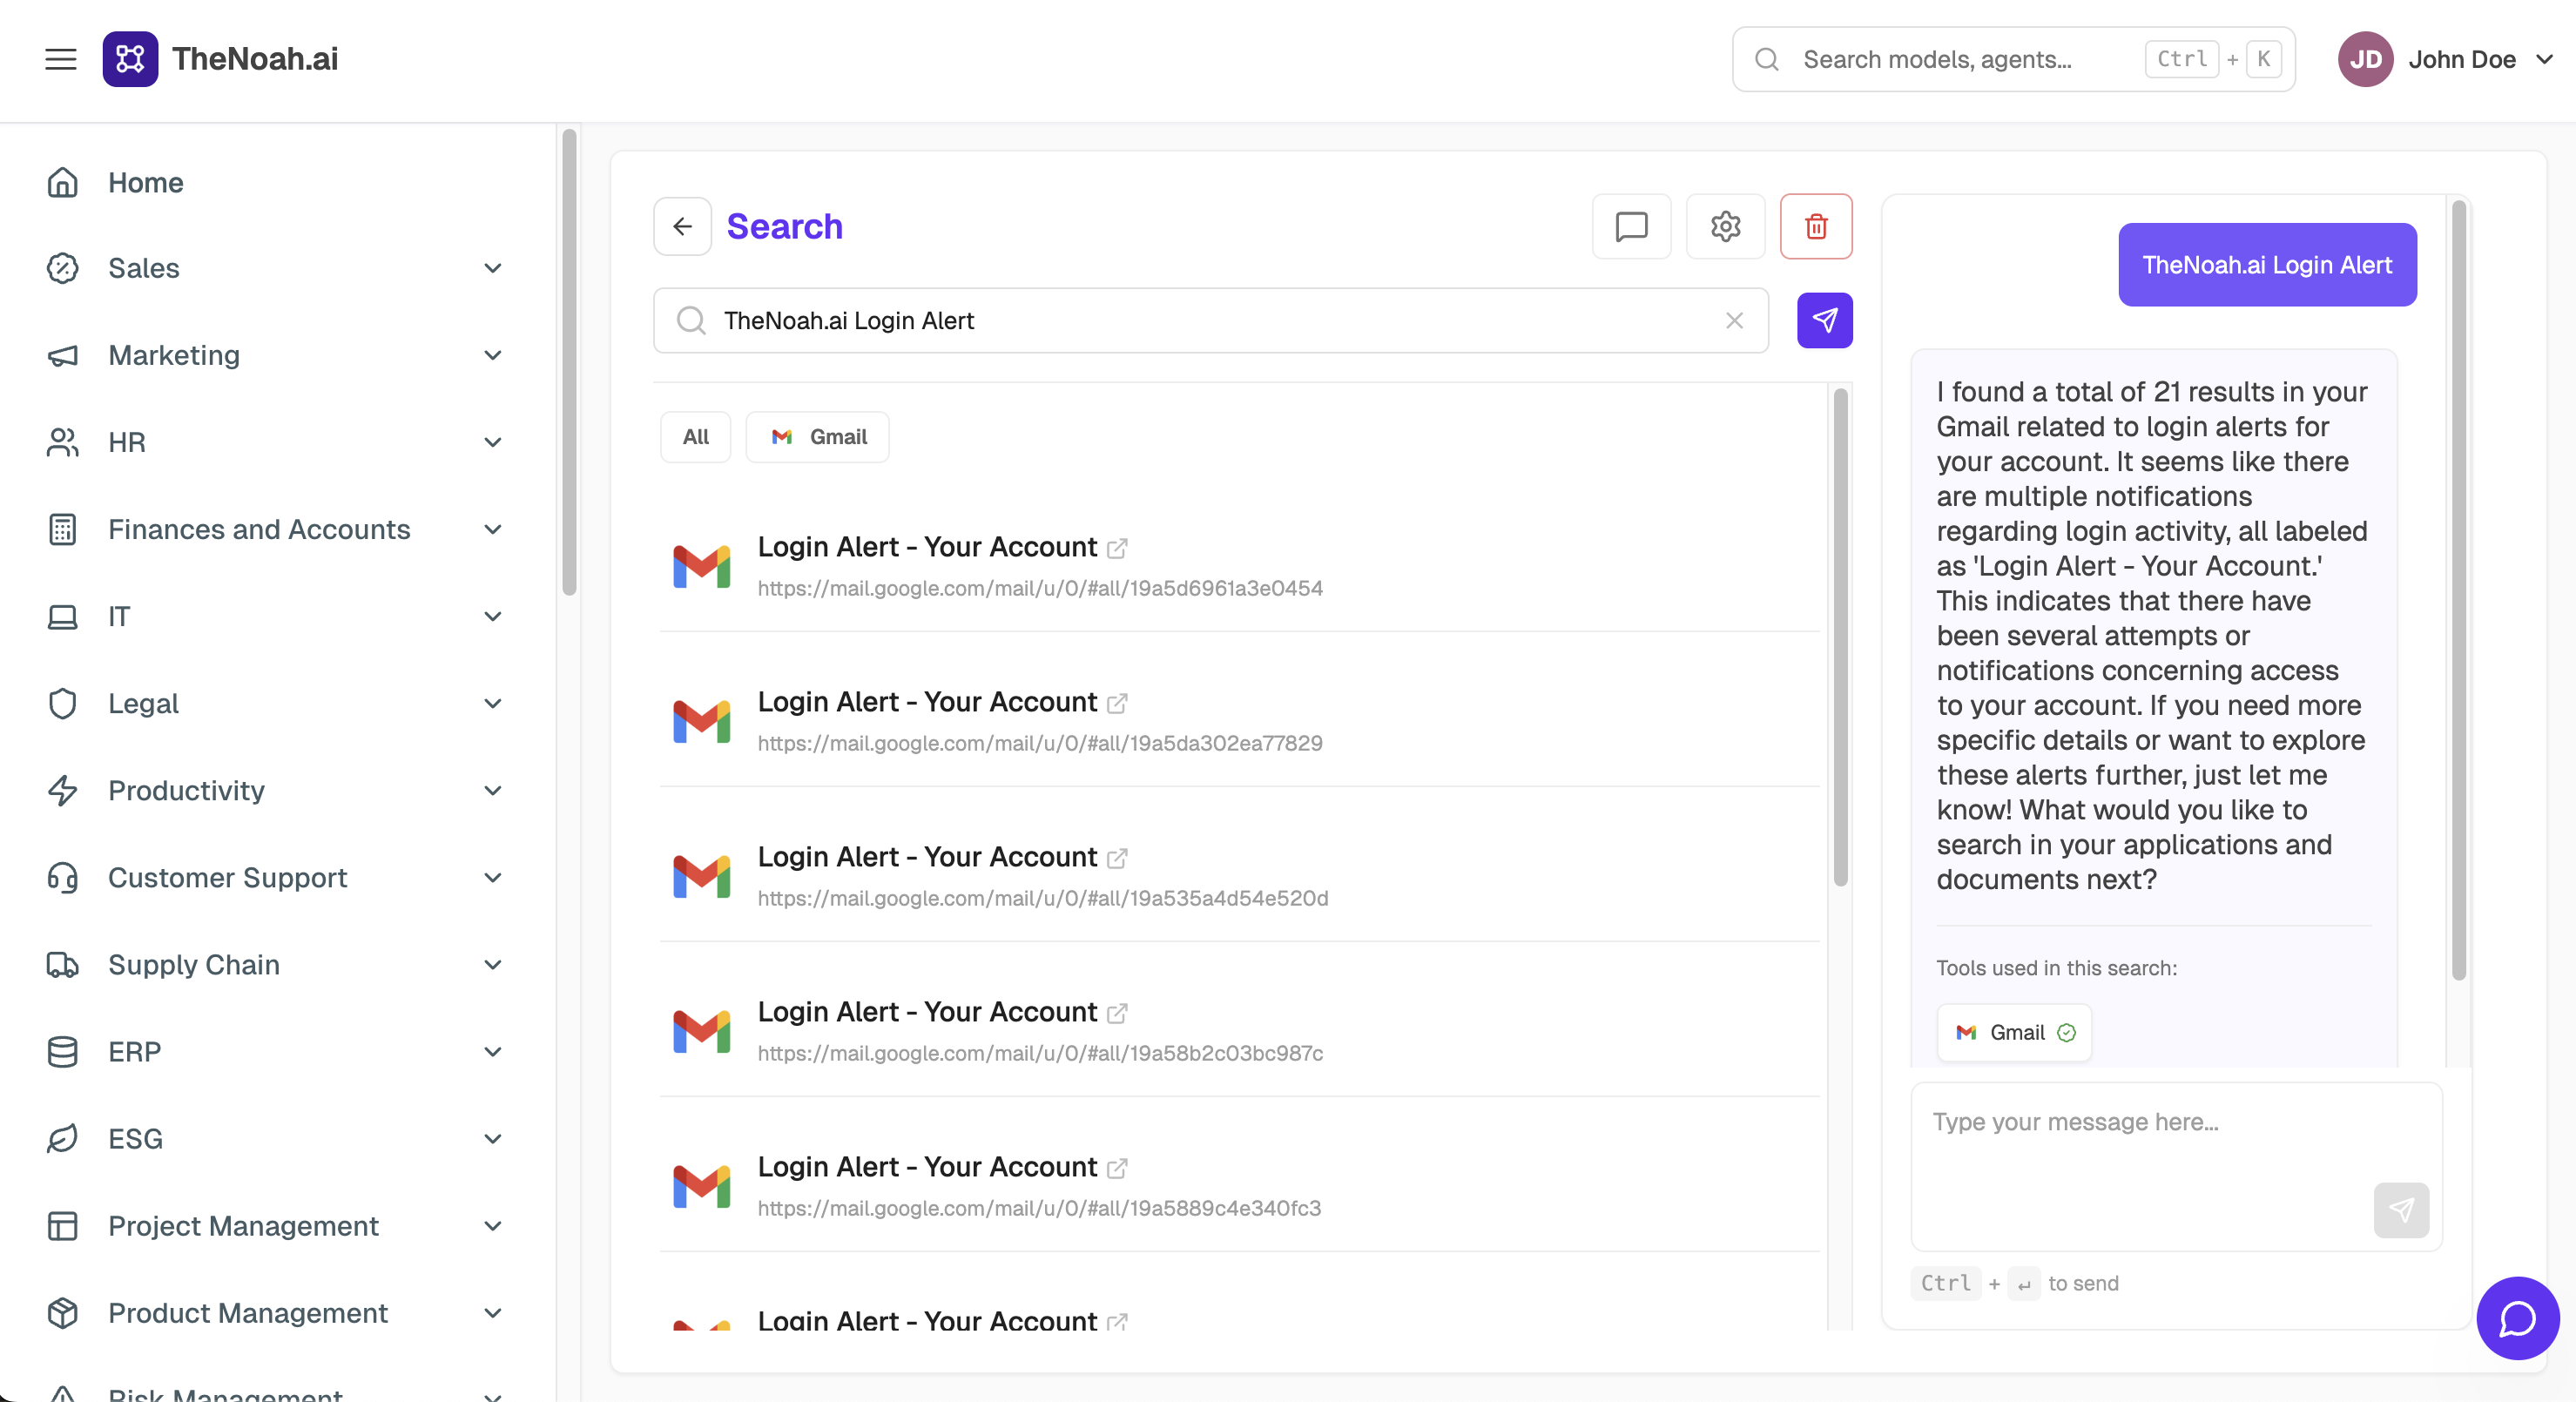This screenshot has height=1402, width=2576.
Task: Expand the Marketing section chevron
Action: pyautogui.click(x=493, y=355)
